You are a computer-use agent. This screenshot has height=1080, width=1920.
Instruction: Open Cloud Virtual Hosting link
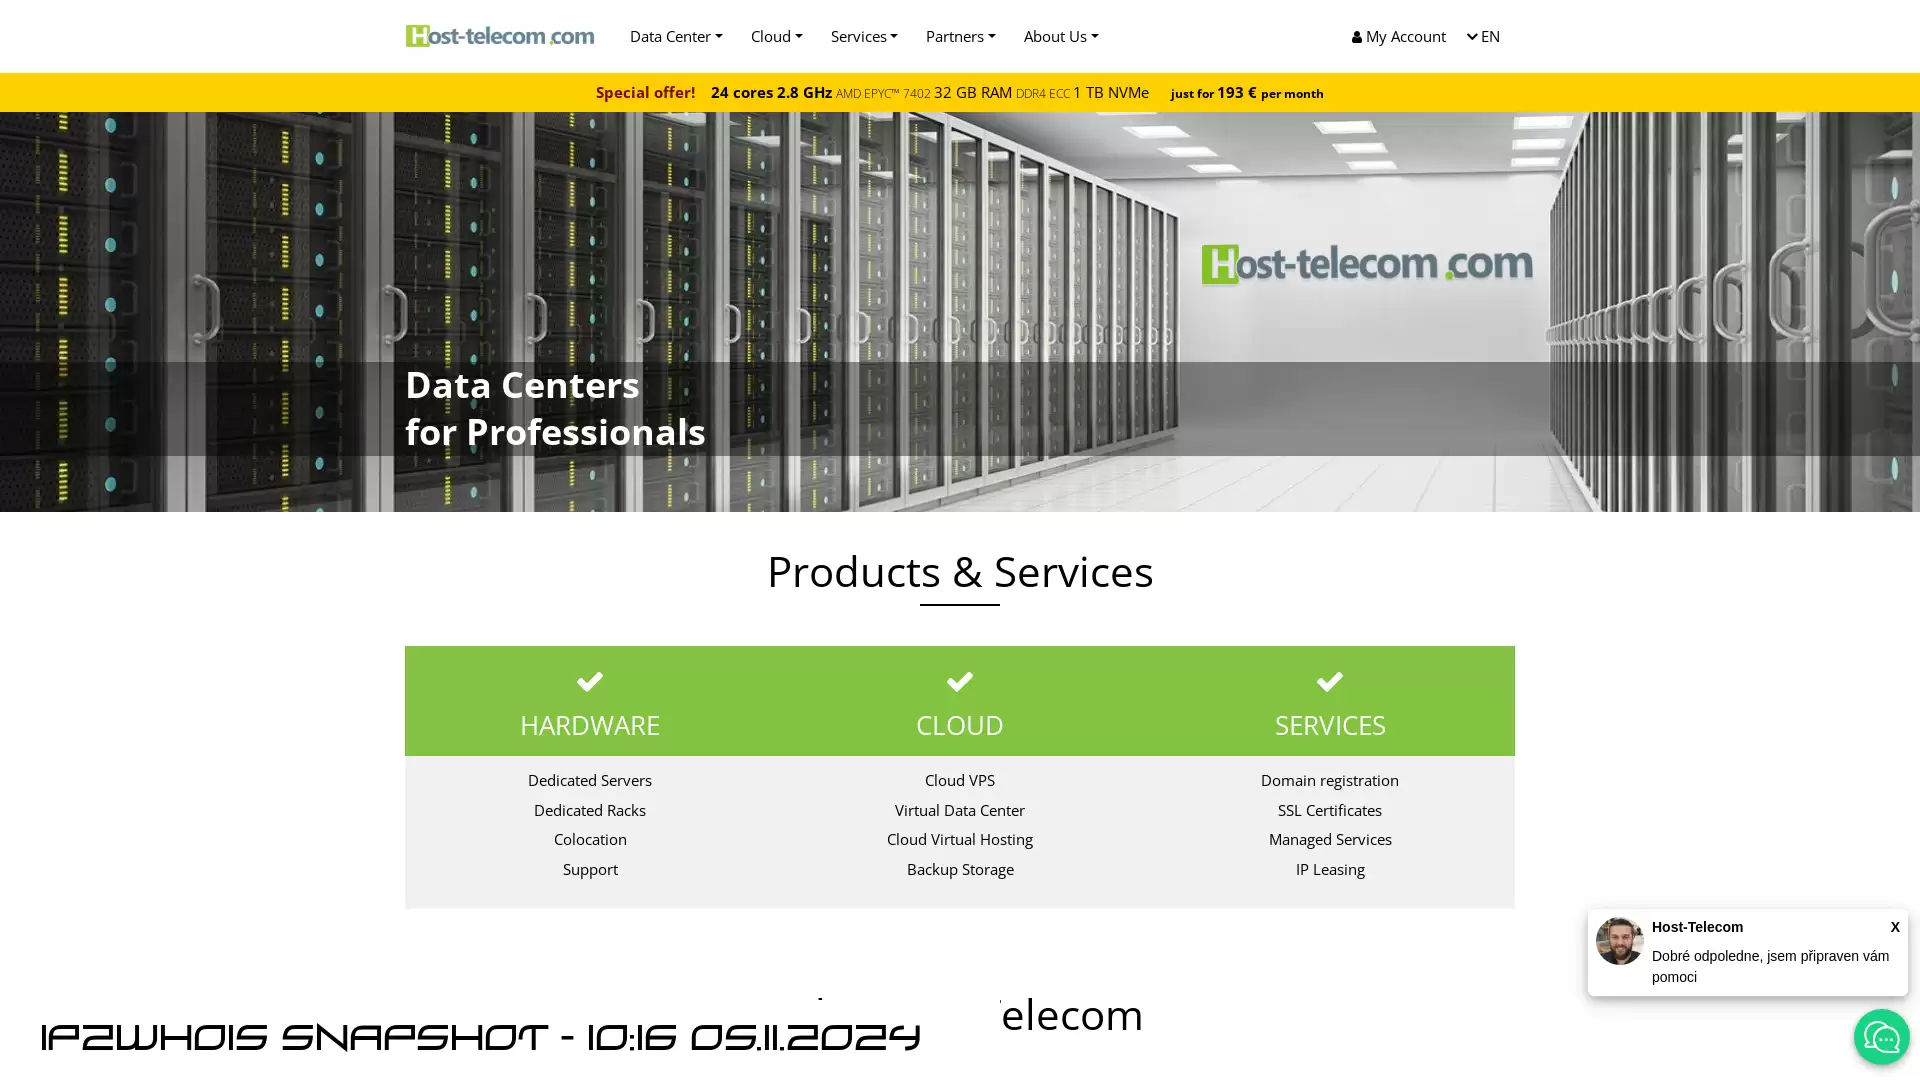960,839
